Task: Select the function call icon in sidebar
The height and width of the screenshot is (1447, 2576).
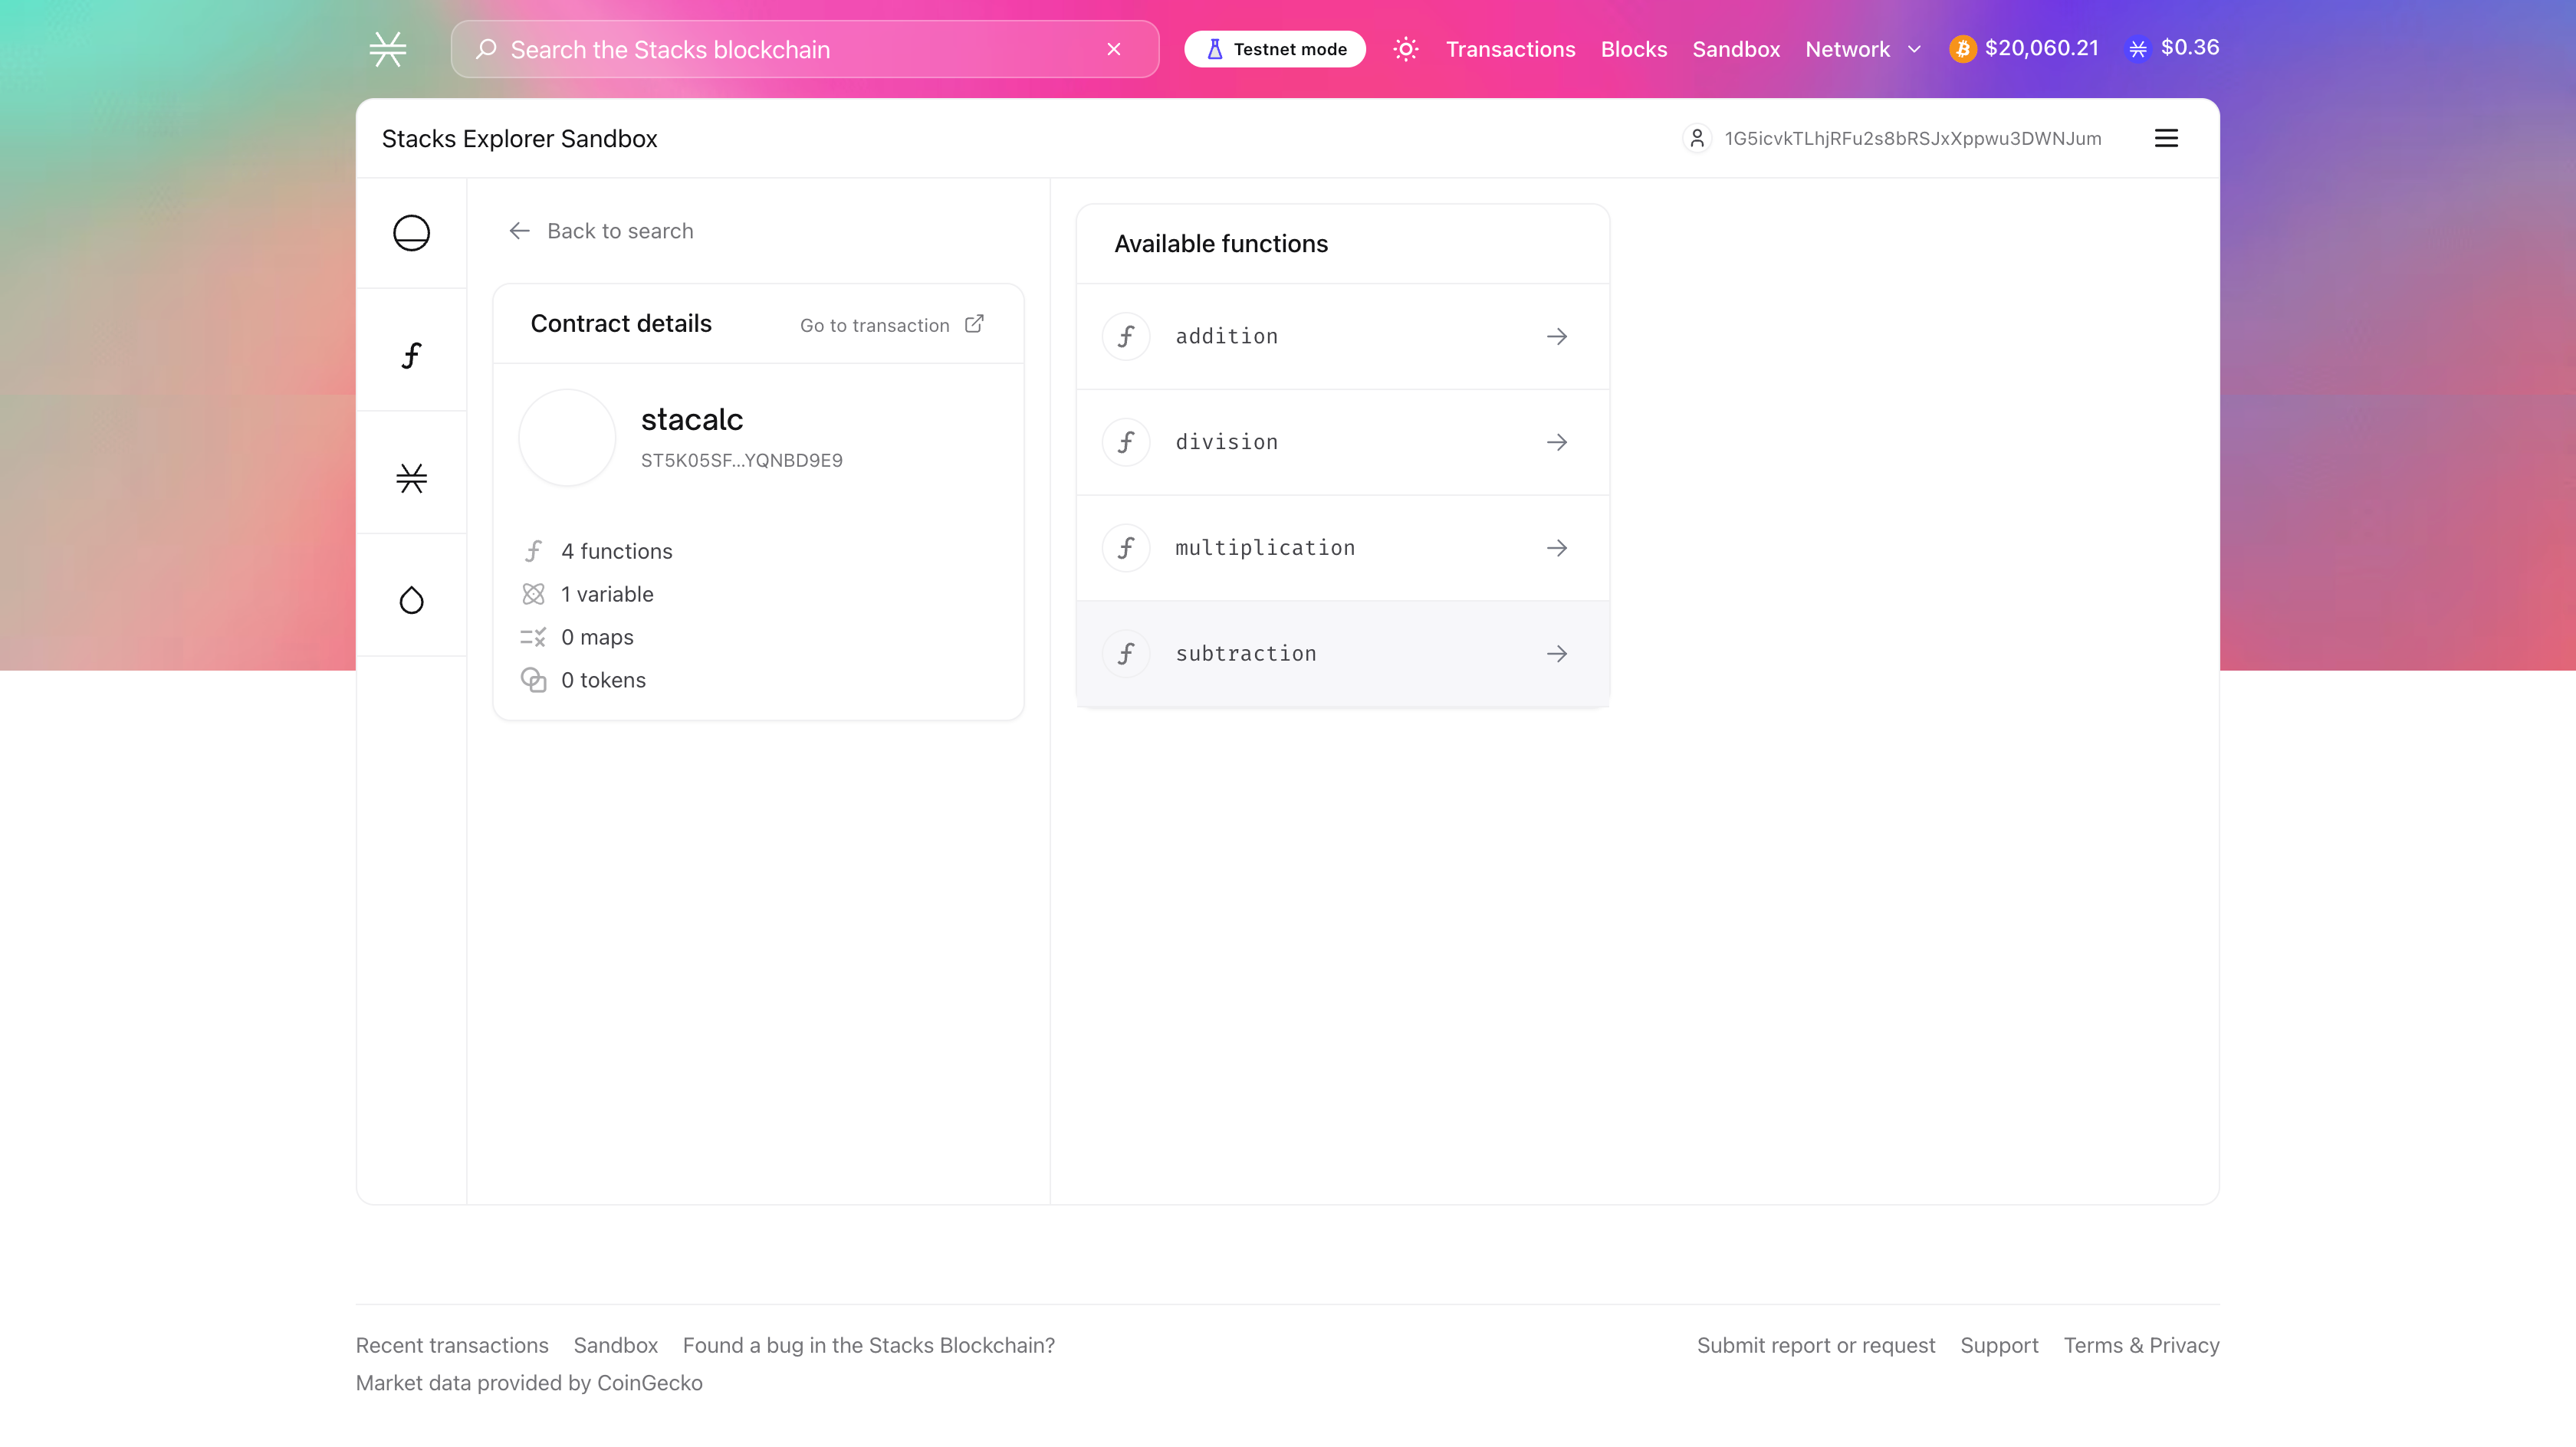Action: coord(411,355)
